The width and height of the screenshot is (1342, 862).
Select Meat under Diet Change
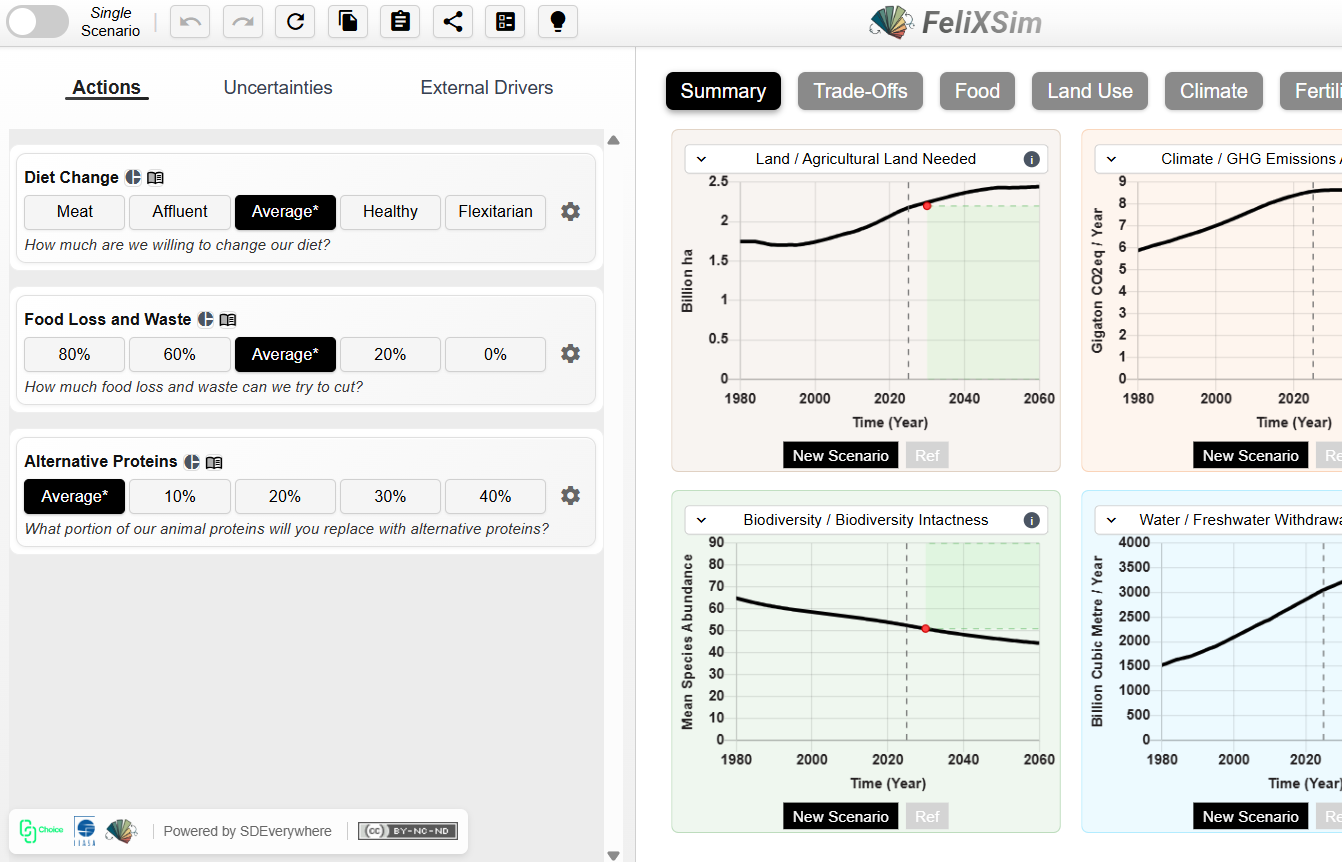(75, 212)
